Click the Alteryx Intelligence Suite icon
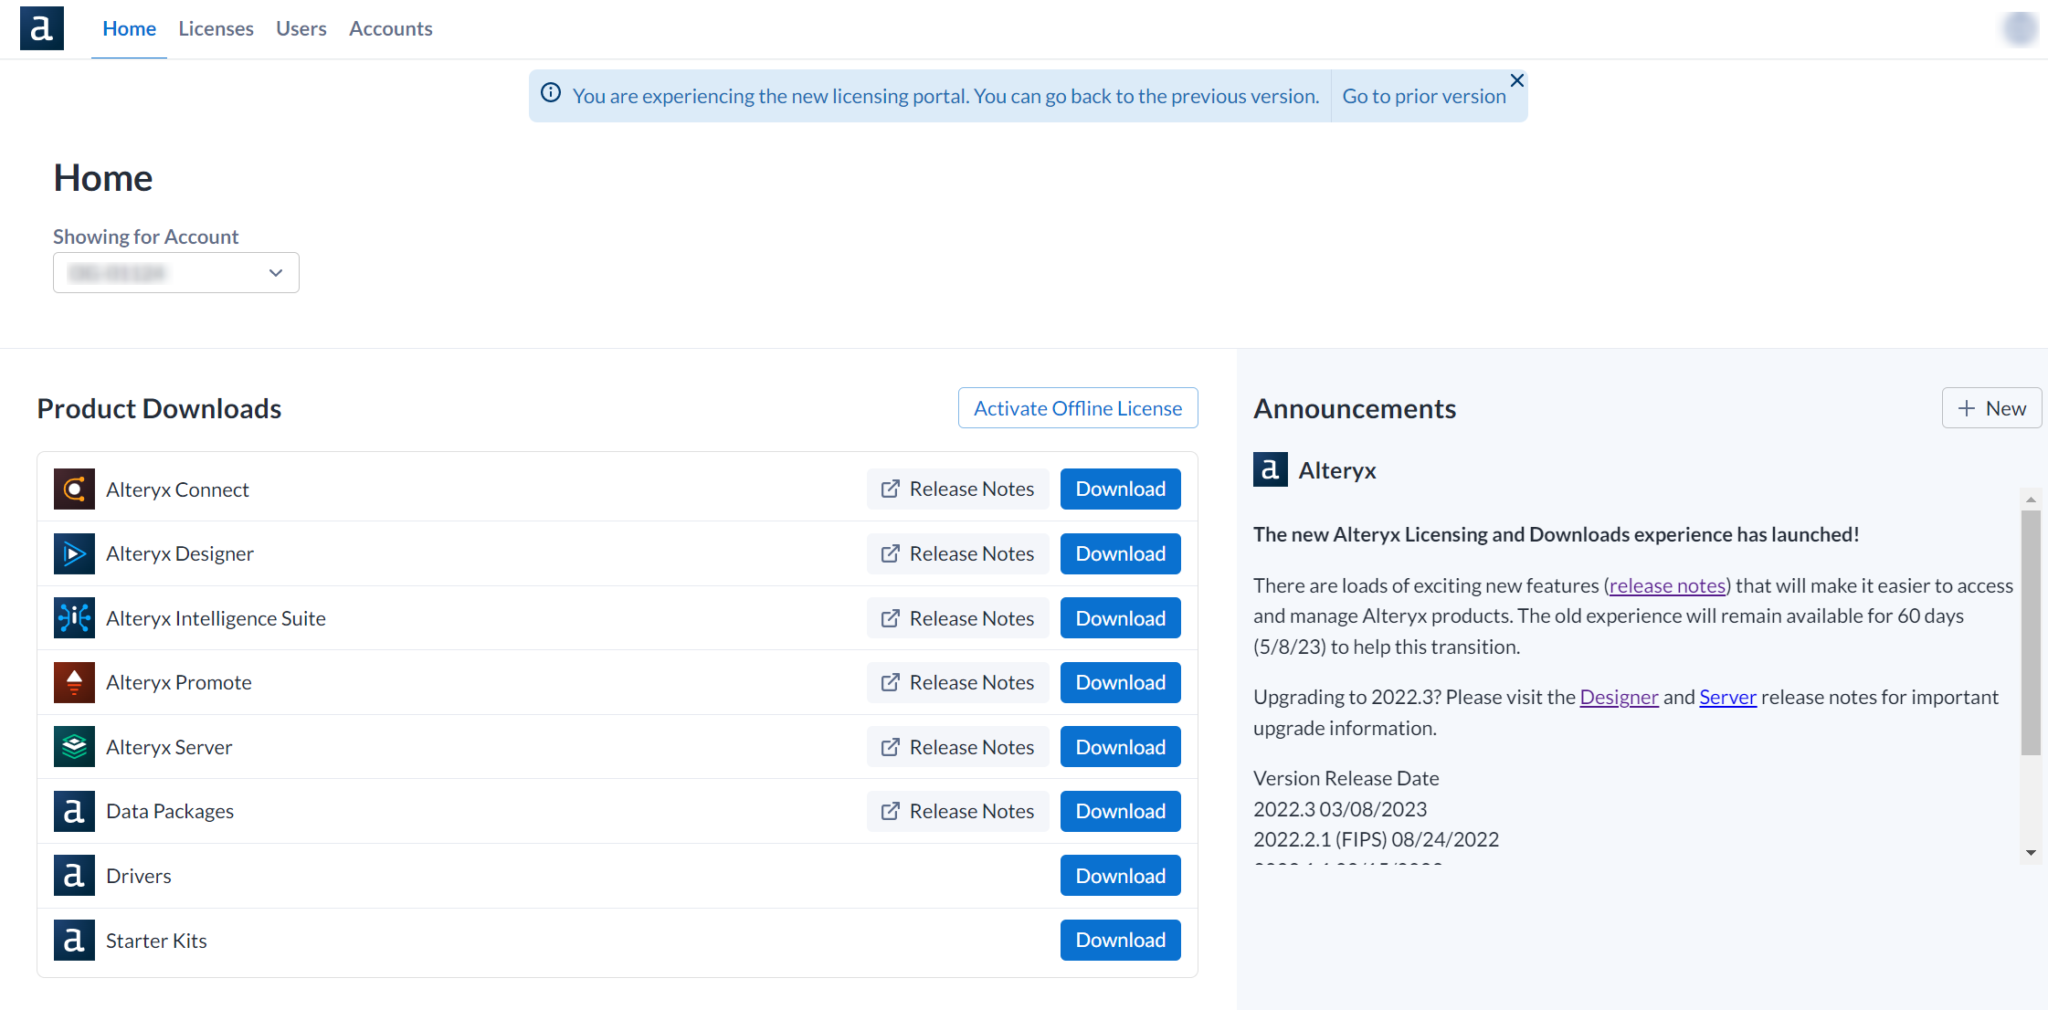The height and width of the screenshot is (1010, 2048). (74, 618)
